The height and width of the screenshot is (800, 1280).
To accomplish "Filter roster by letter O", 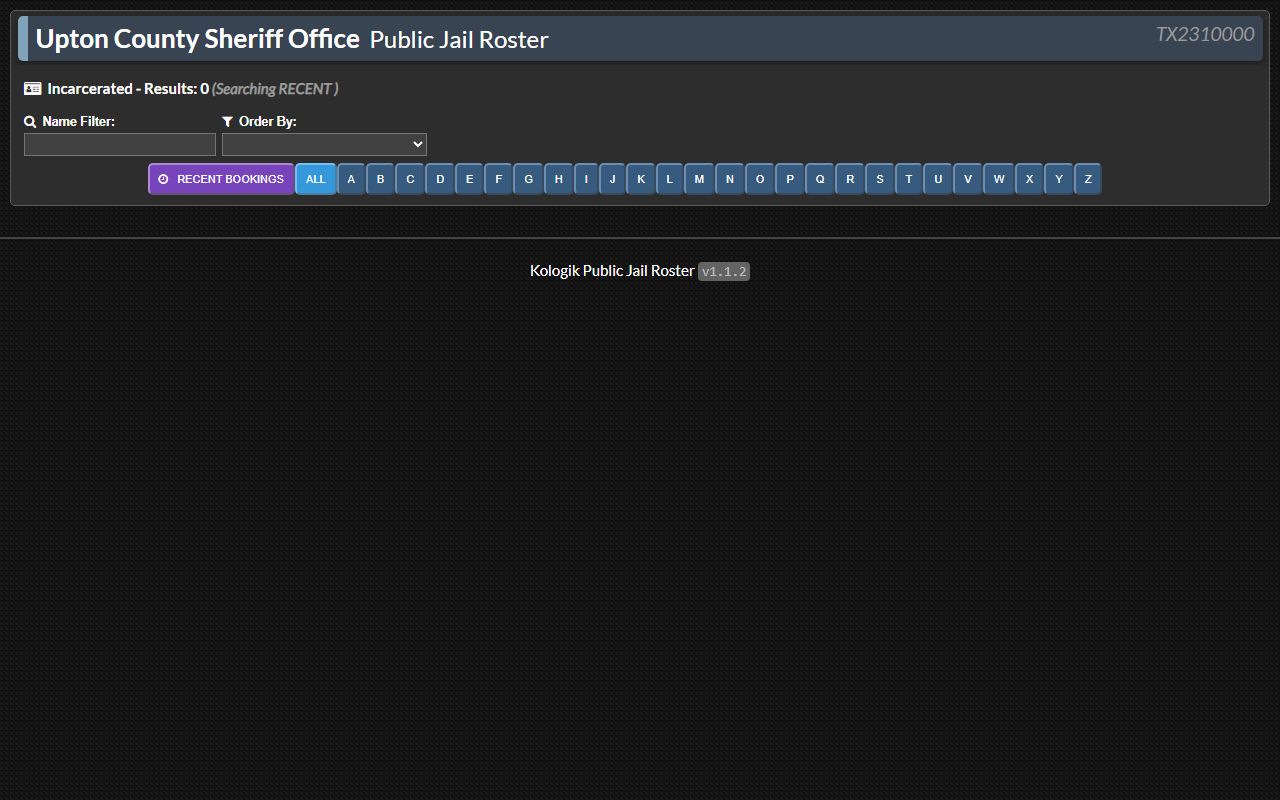I will pyautogui.click(x=760, y=179).
